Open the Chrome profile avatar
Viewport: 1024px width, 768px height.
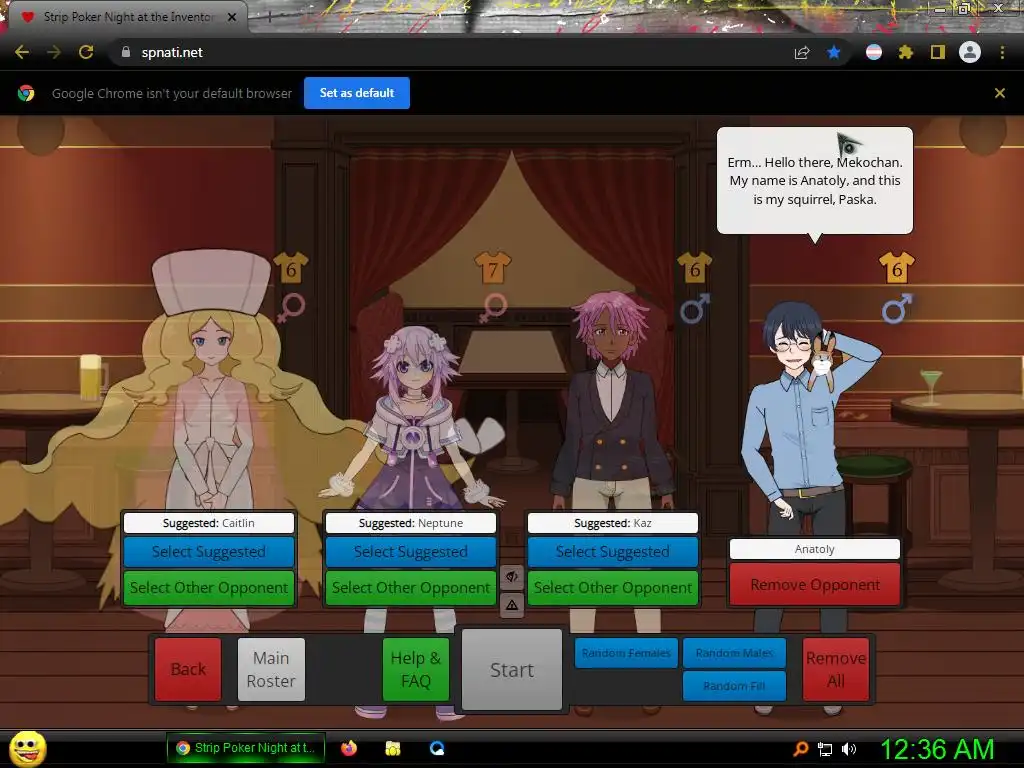click(970, 52)
